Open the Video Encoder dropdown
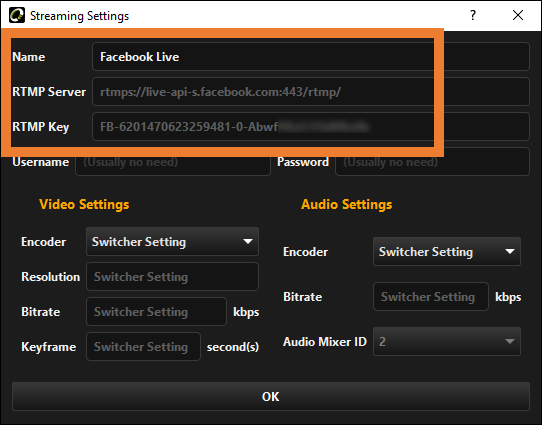The width and height of the screenshot is (542, 425). click(172, 242)
